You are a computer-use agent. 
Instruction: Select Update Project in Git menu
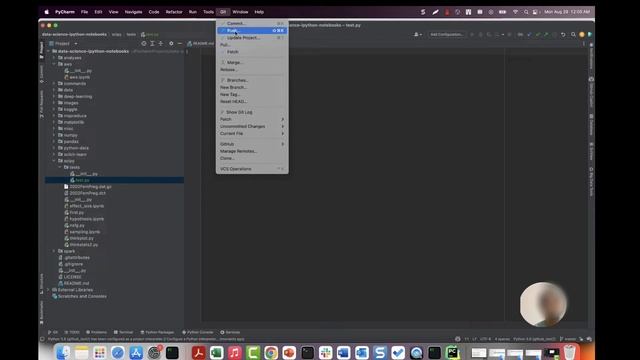point(252,38)
